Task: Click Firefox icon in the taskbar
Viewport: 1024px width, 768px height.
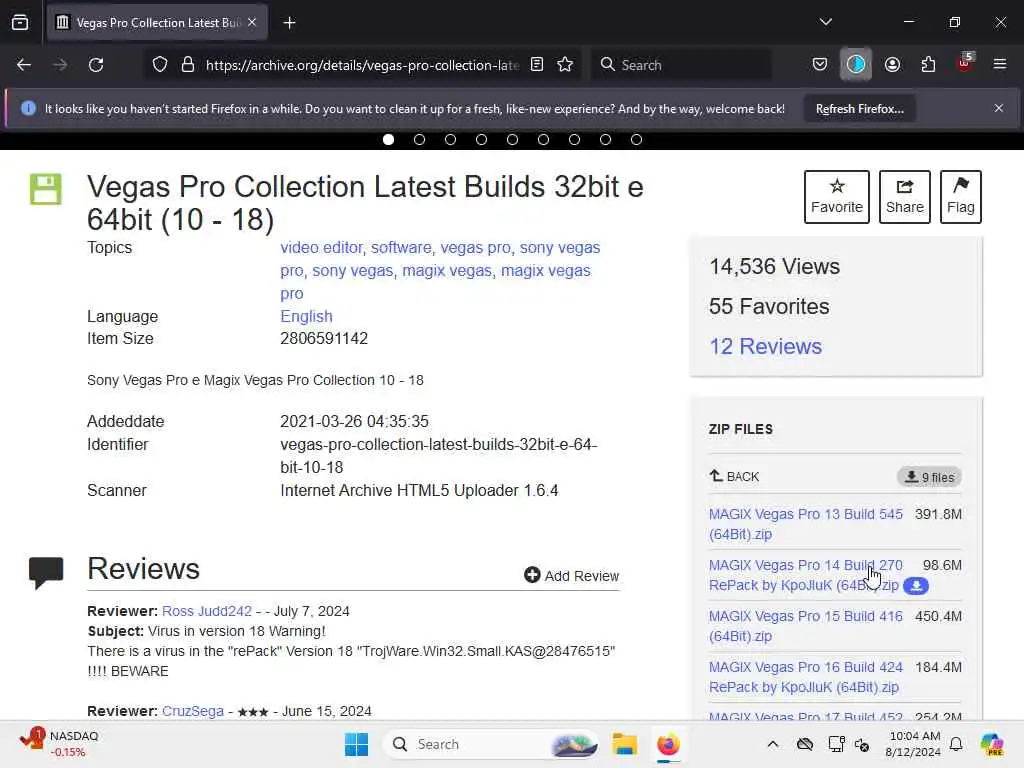Action: point(668,744)
